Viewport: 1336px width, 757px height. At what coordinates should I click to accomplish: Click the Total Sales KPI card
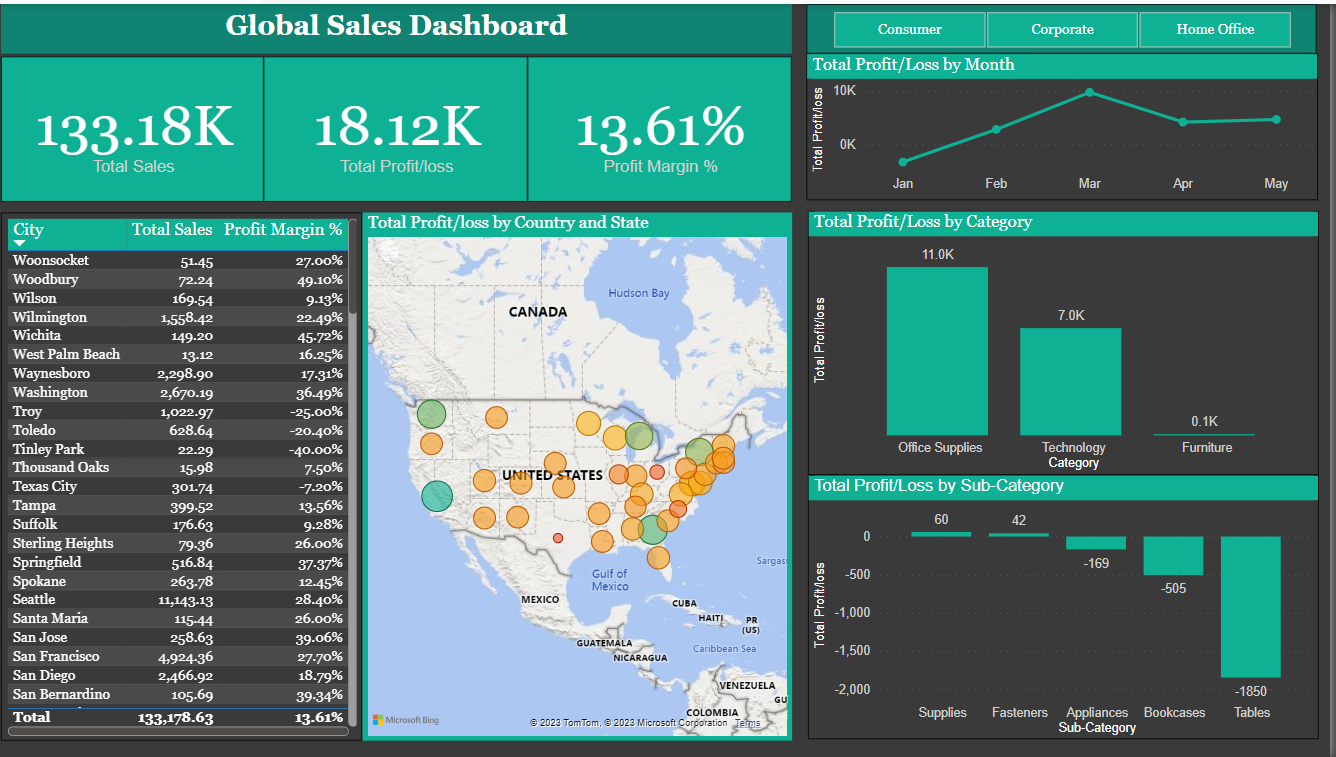(x=133, y=129)
